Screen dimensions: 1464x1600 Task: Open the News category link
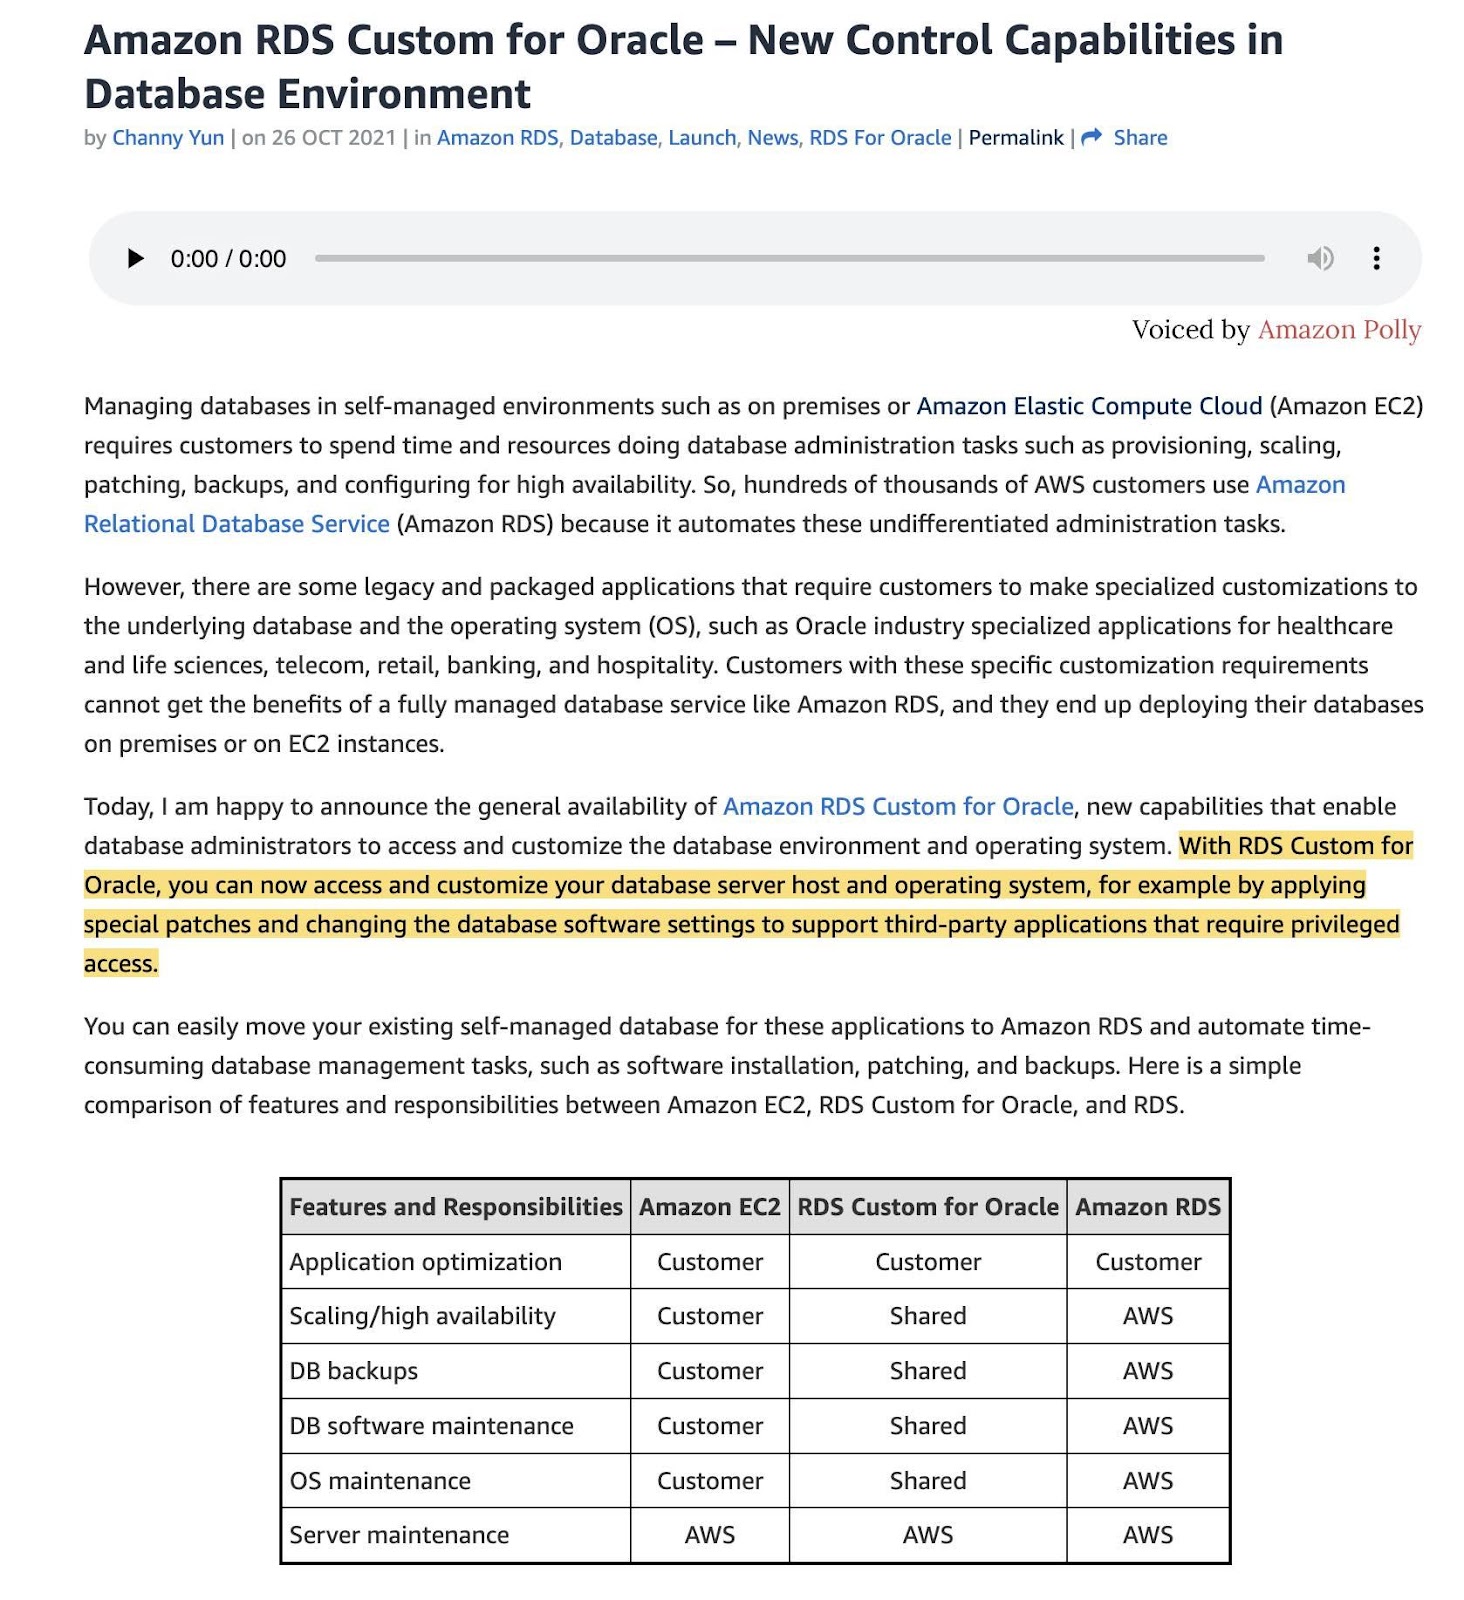click(773, 138)
